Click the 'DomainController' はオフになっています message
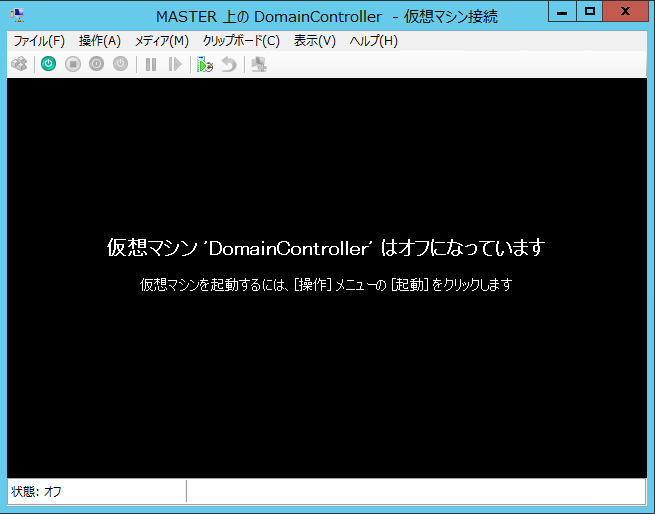 pos(326,247)
